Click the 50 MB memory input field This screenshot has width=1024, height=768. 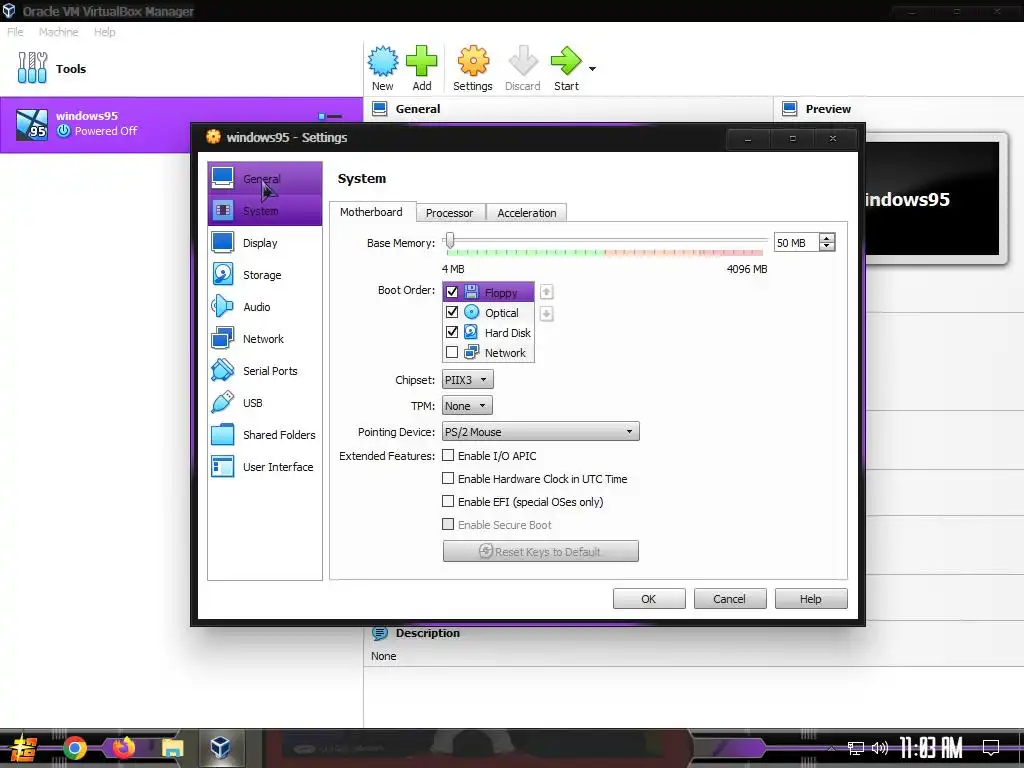point(796,242)
